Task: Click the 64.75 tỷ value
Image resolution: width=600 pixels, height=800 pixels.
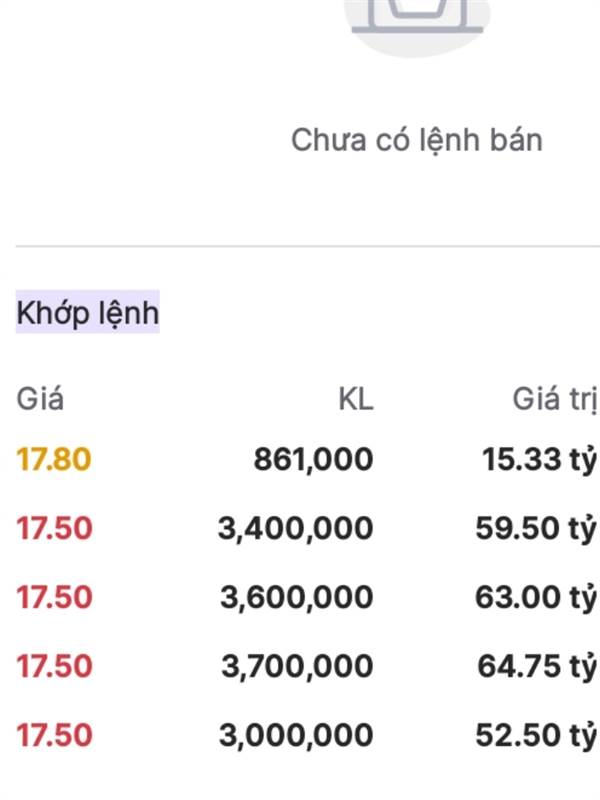Action: tap(537, 666)
